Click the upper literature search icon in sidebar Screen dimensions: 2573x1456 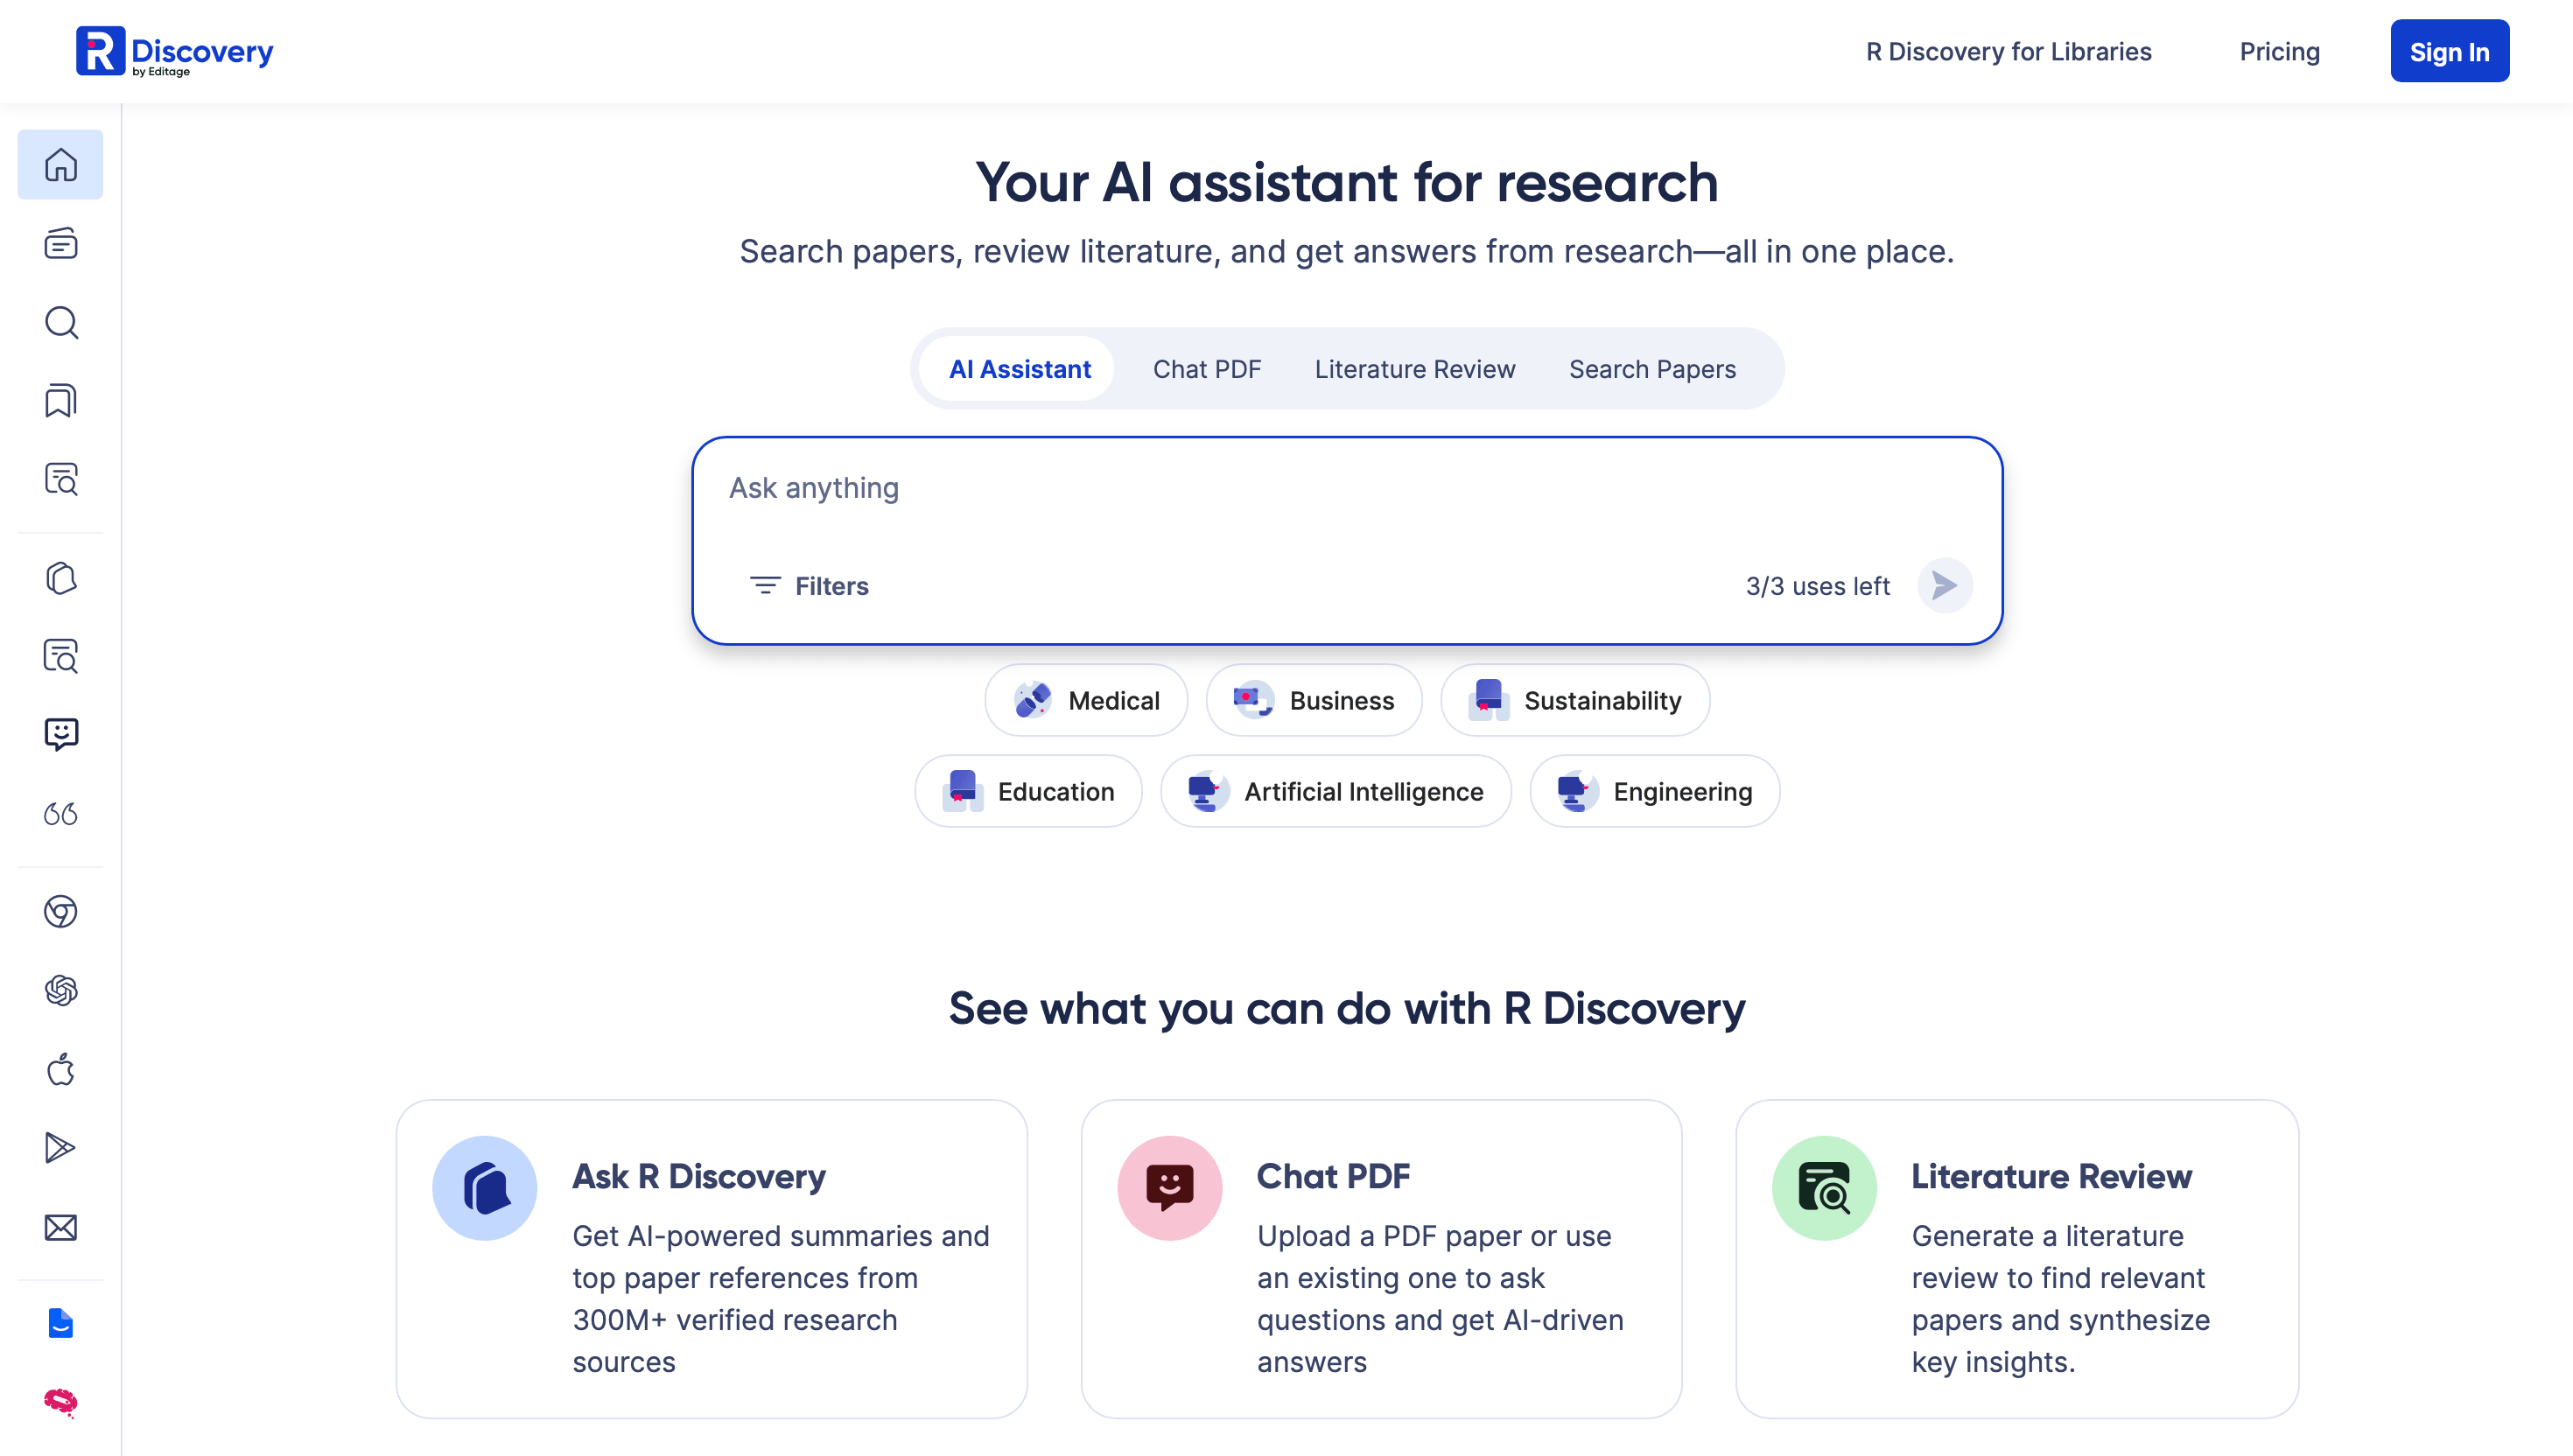60,478
